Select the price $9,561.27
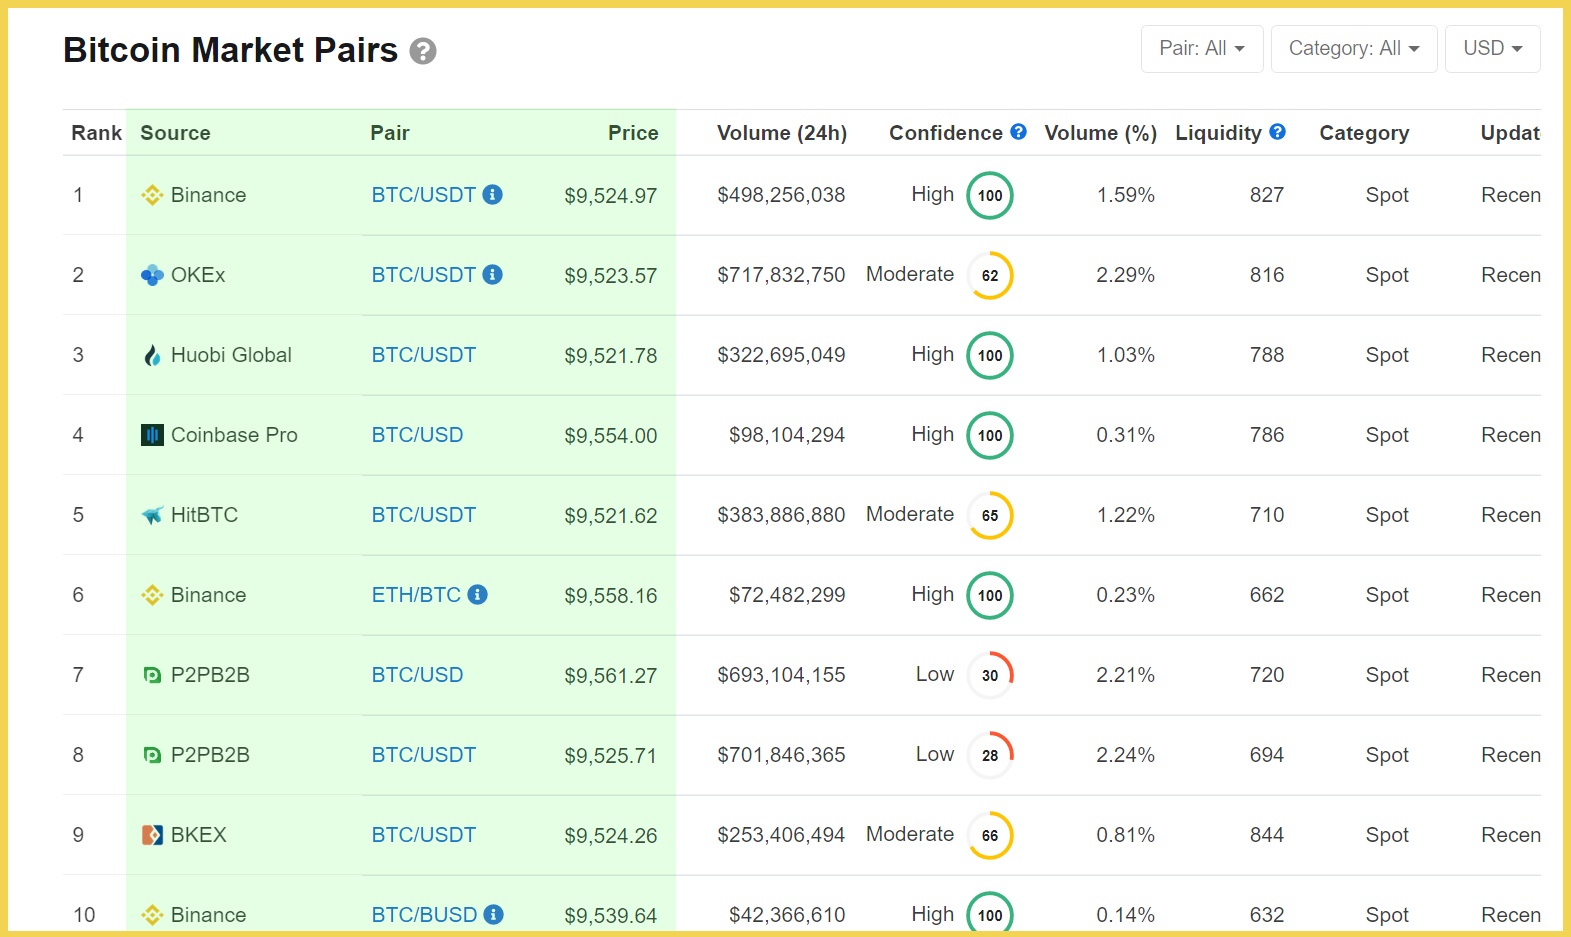 pyautogui.click(x=611, y=676)
